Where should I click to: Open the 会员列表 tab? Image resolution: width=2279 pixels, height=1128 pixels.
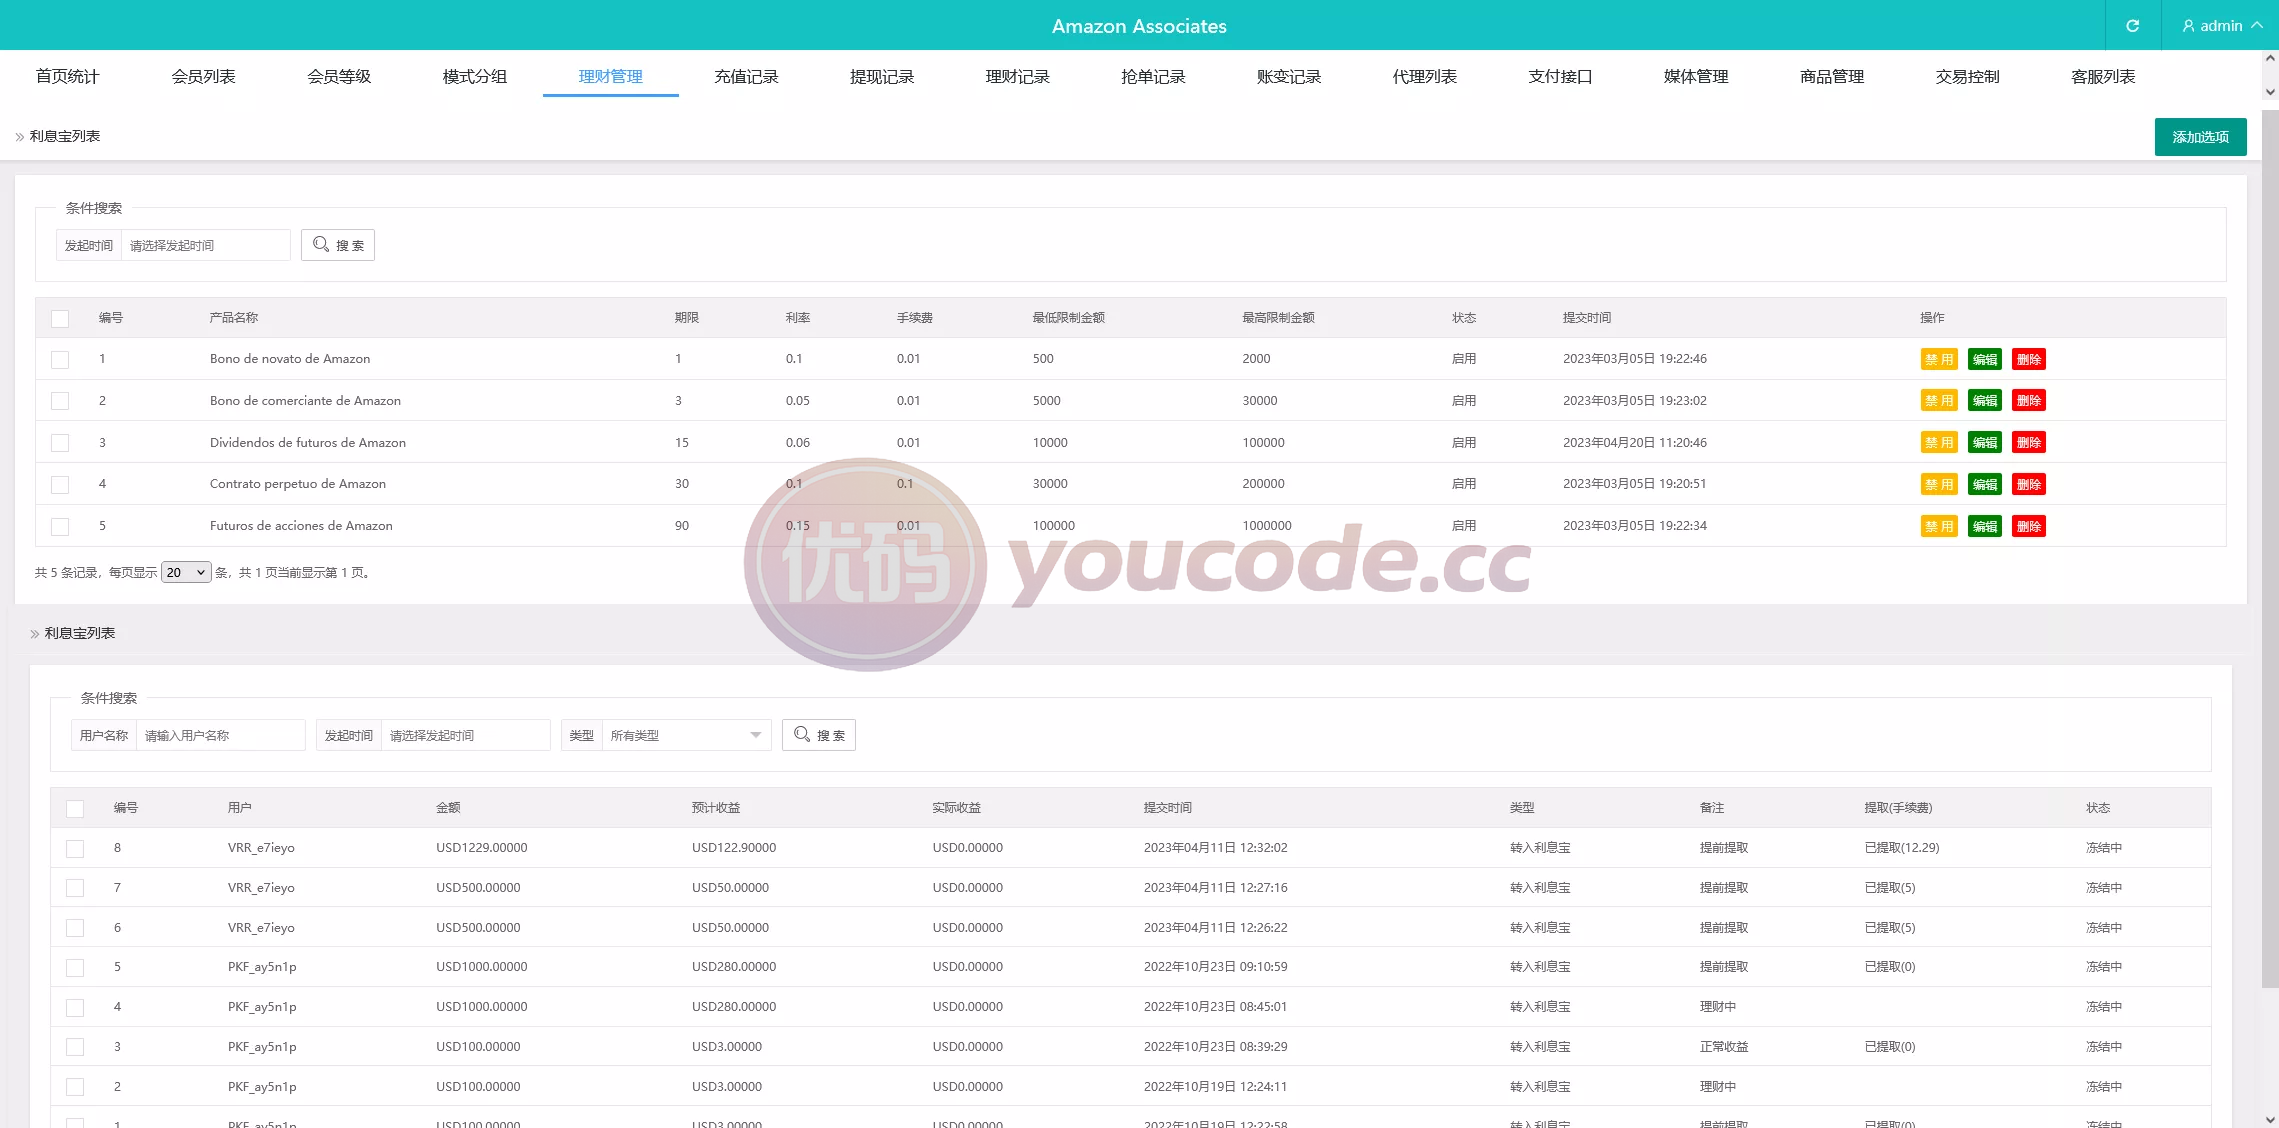coord(203,77)
